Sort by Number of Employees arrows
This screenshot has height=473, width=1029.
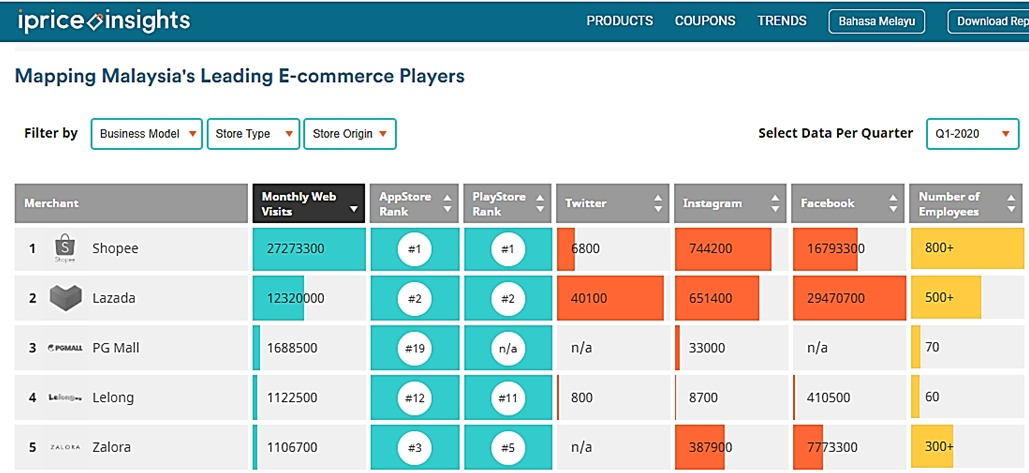click(1010, 203)
